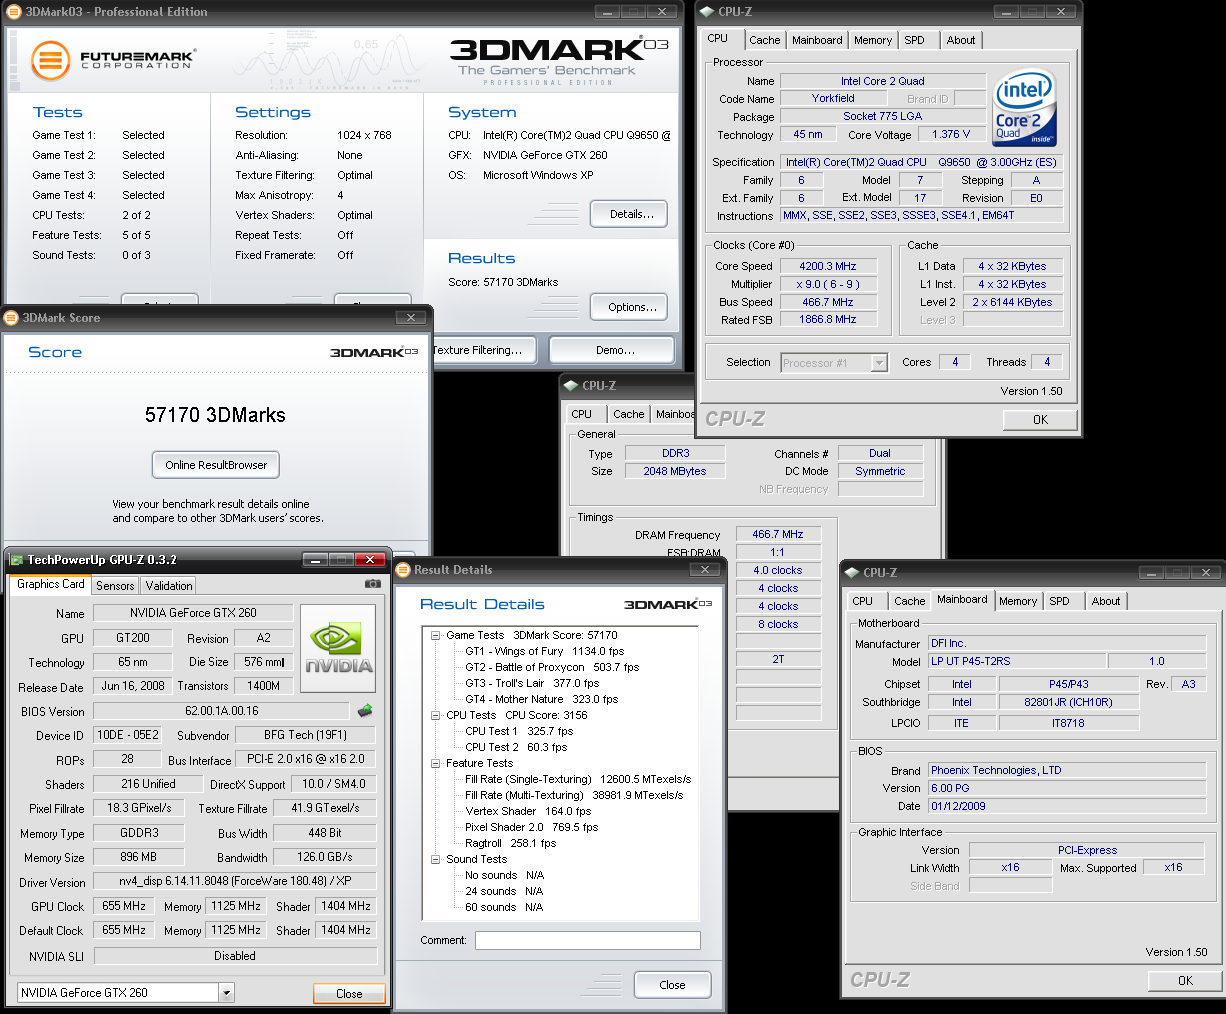Open the Processor #1 selection dropdown
The image size is (1226, 1014).
point(879,363)
